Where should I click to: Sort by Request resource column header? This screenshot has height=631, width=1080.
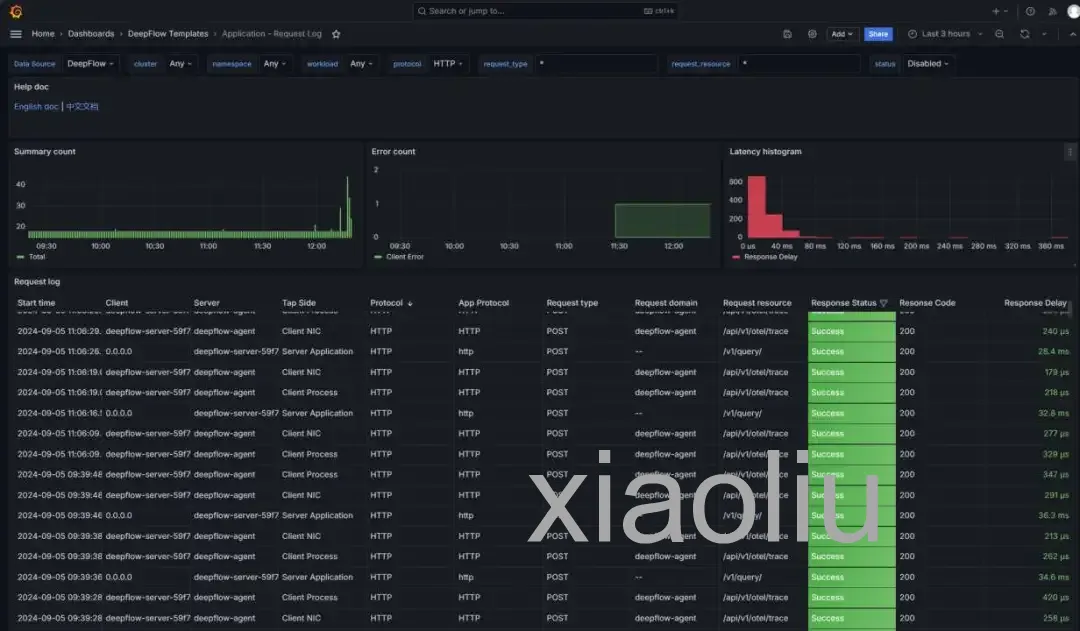coord(757,303)
